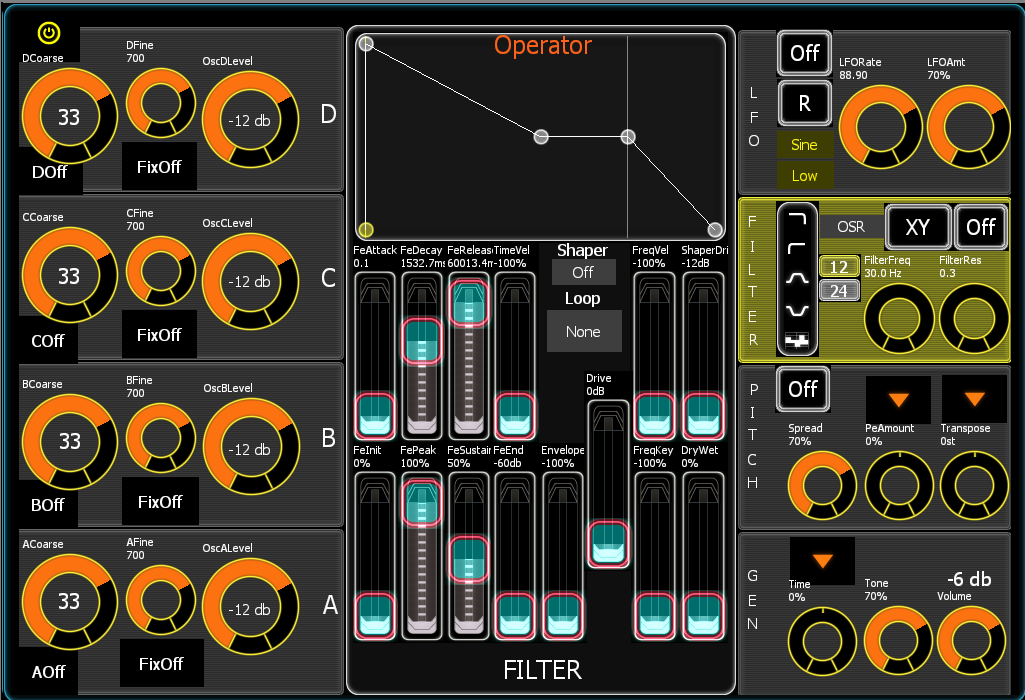Click the Transpose knob
This screenshot has width=1025, height=700.
[x=974, y=486]
